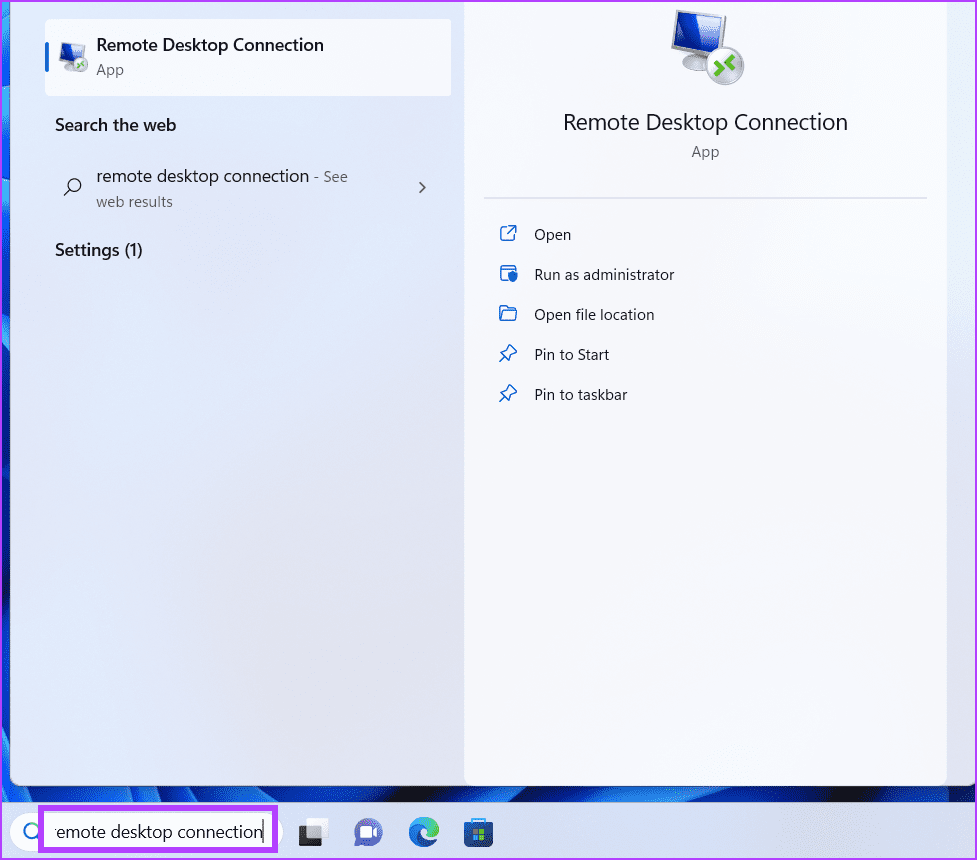
Task: Launch the Teams Chat taskbar icon
Action: [368, 833]
